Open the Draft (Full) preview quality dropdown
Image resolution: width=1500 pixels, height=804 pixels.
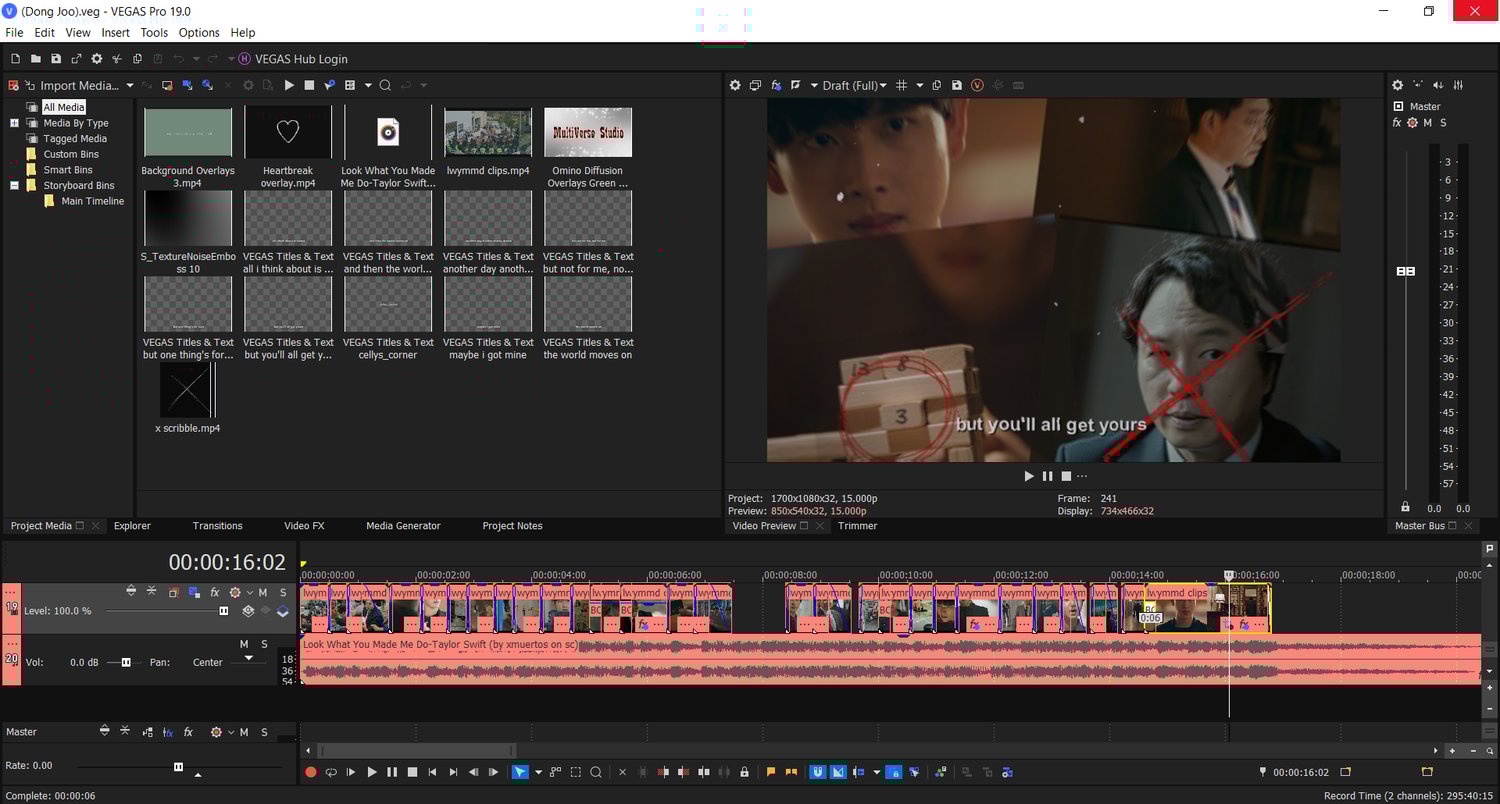[x=854, y=86]
